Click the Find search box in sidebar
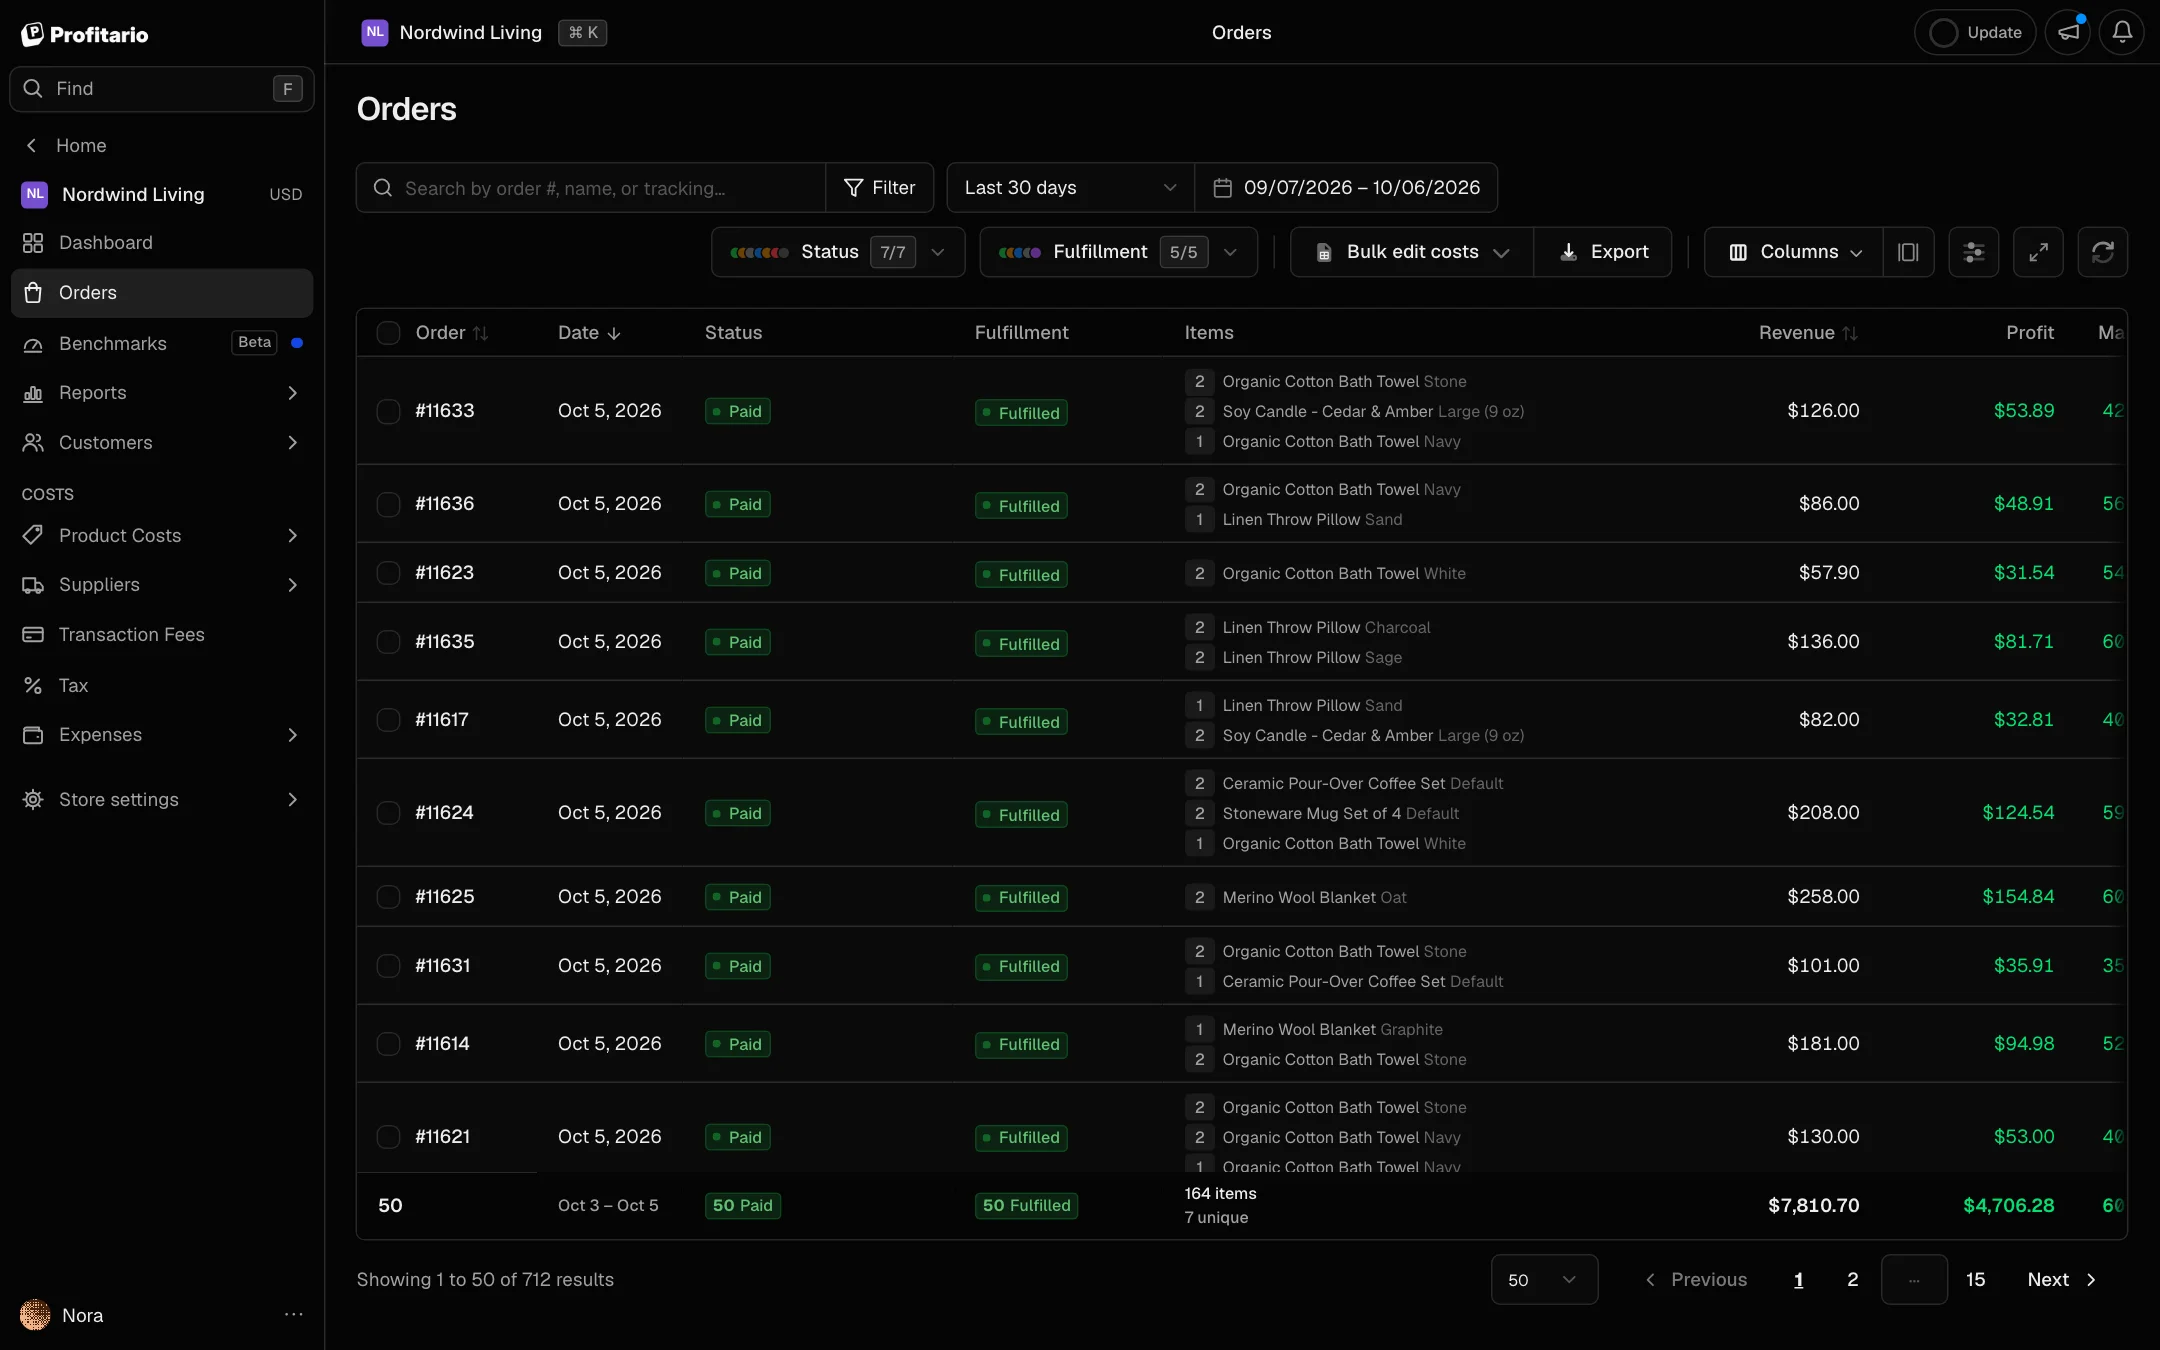The width and height of the screenshot is (2160, 1350). tap(162, 89)
